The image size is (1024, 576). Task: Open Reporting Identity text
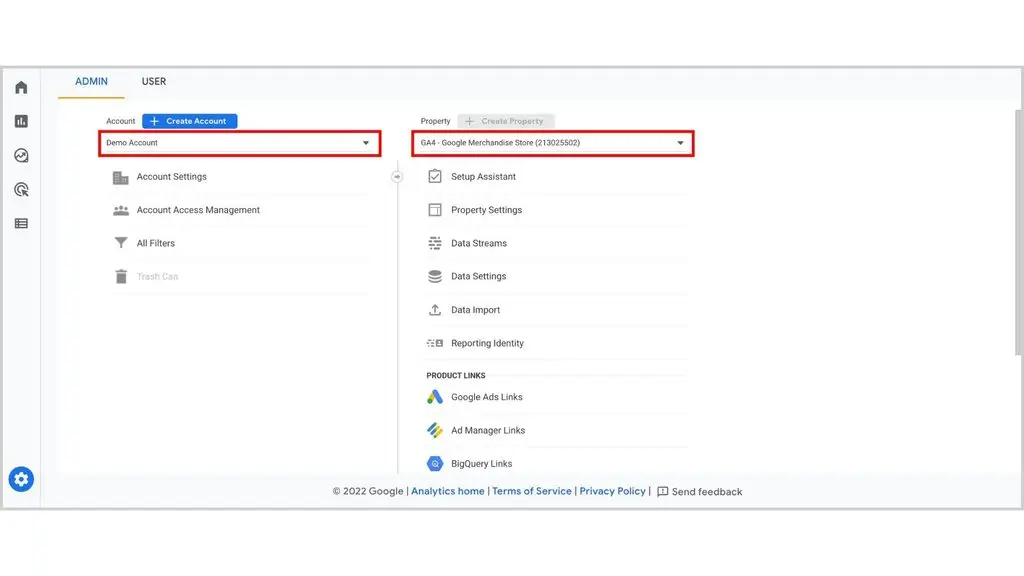(487, 343)
